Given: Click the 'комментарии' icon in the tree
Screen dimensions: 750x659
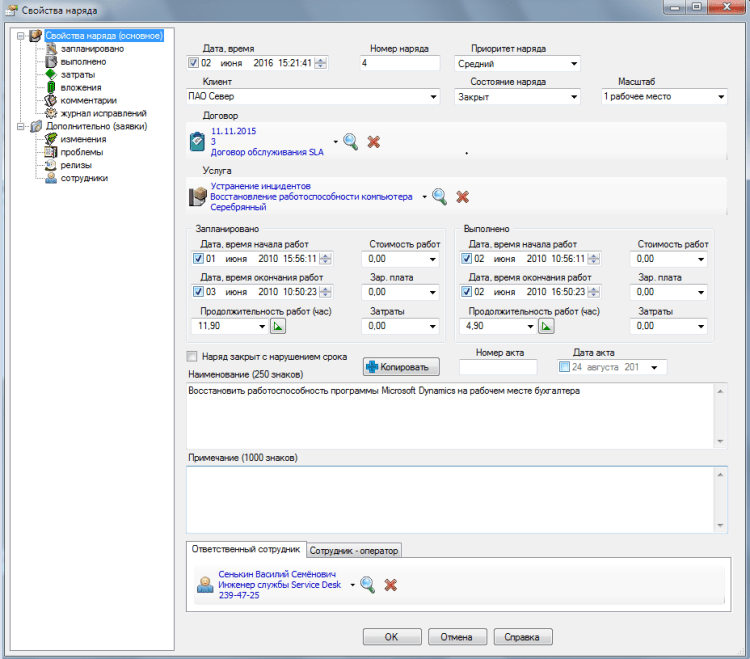Looking at the screenshot, I should click(x=51, y=100).
